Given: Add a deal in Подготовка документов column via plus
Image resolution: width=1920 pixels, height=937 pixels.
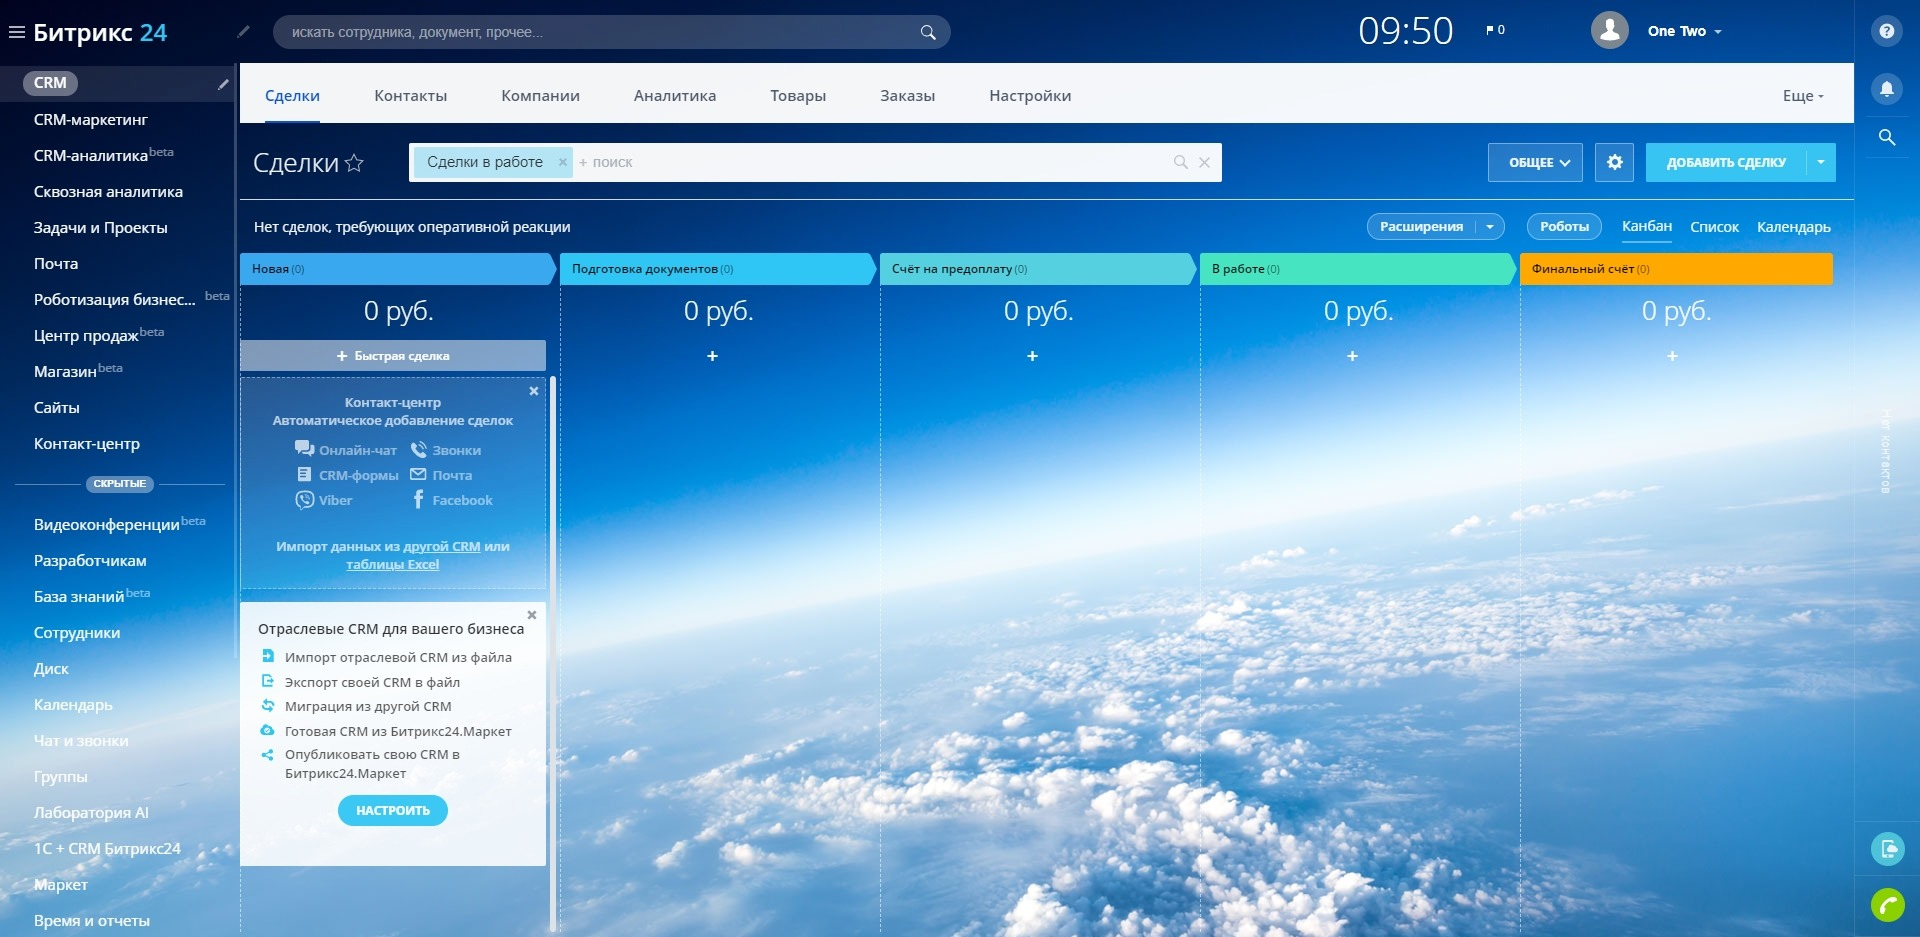Looking at the screenshot, I should (x=713, y=356).
